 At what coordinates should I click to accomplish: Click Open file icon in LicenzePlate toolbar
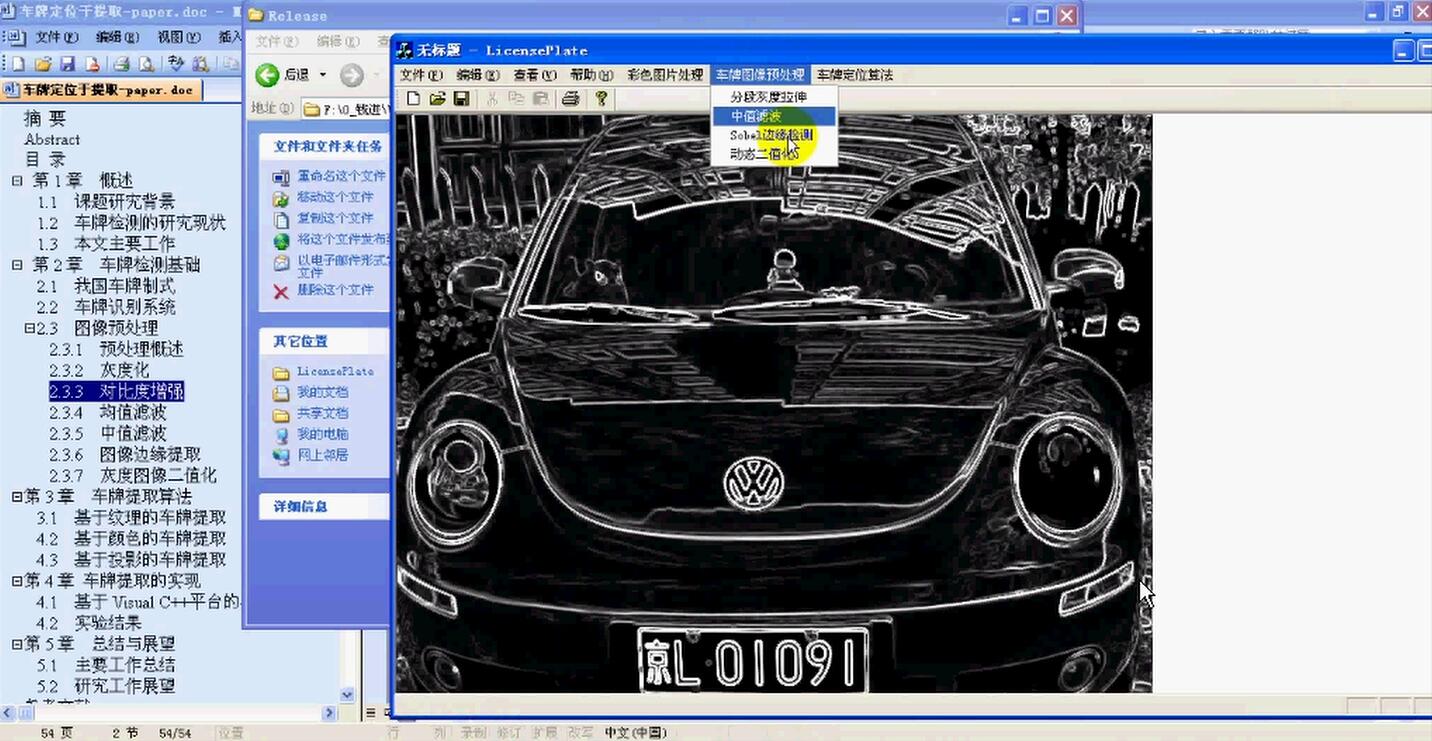pyautogui.click(x=437, y=98)
